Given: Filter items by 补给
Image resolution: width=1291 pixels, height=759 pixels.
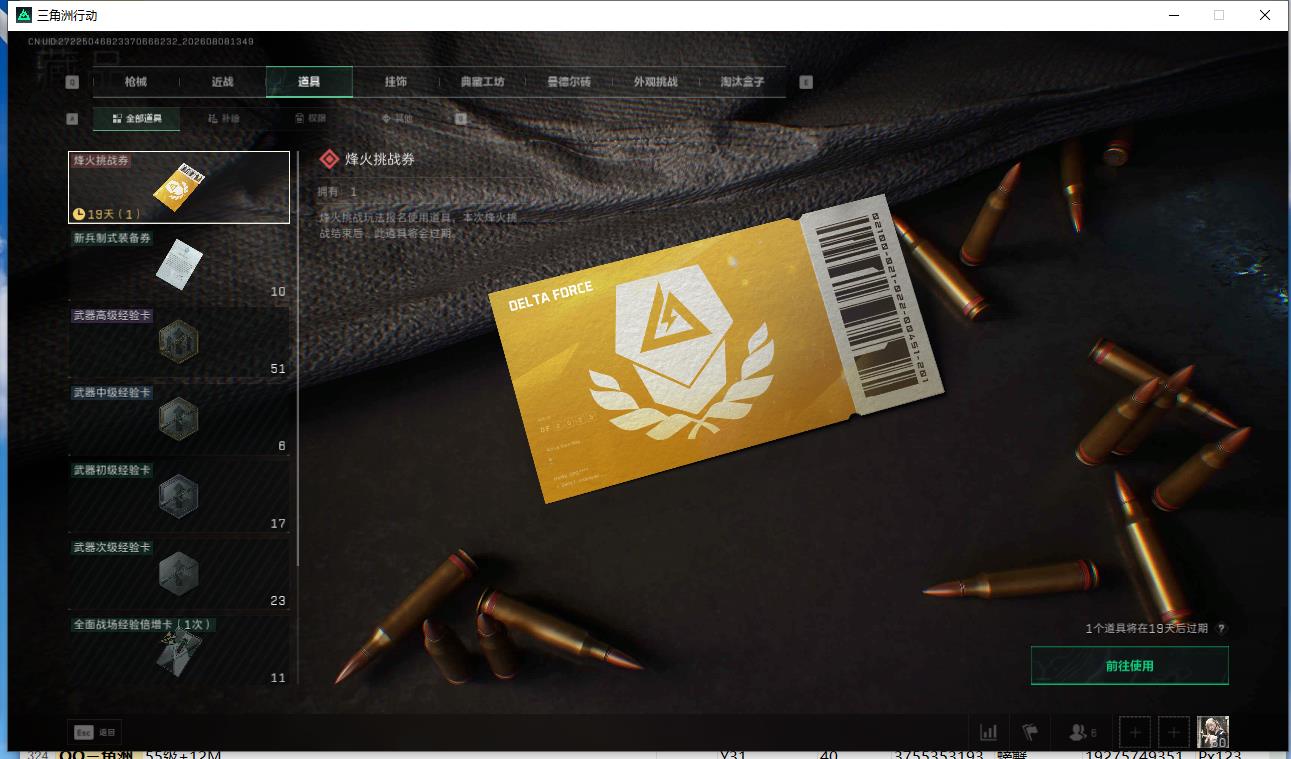Looking at the screenshot, I should click(224, 118).
